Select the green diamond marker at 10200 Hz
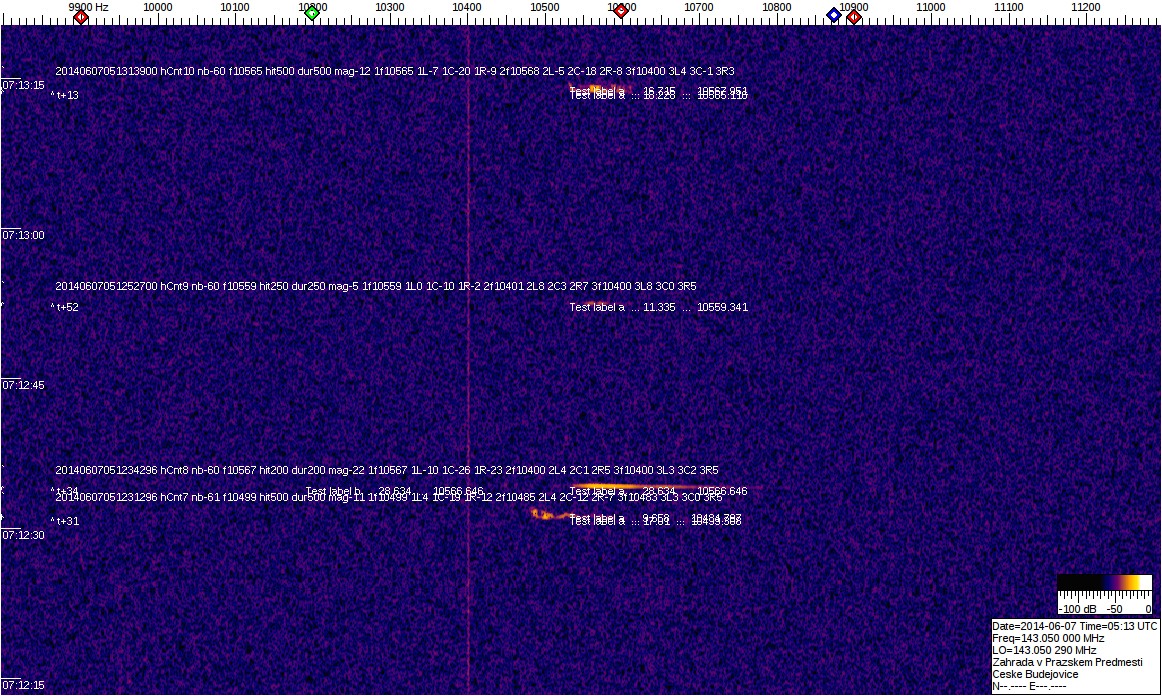The width and height of the screenshot is (1162, 696). tap(312, 13)
